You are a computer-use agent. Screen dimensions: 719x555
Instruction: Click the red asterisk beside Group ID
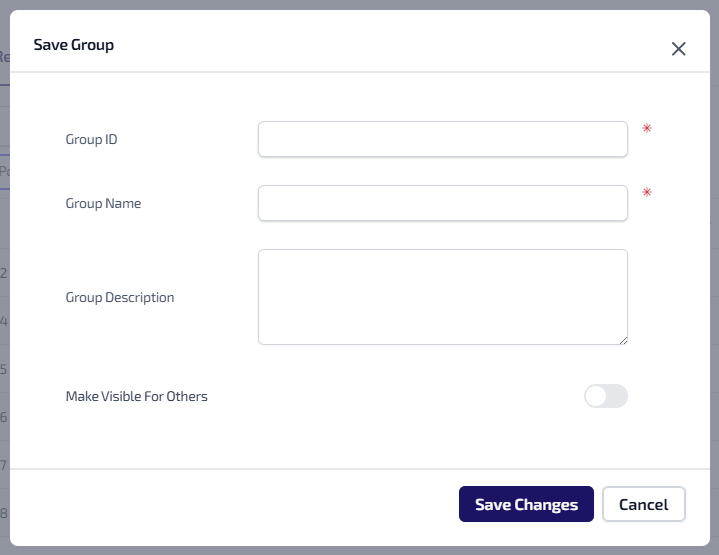coord(647,129)
